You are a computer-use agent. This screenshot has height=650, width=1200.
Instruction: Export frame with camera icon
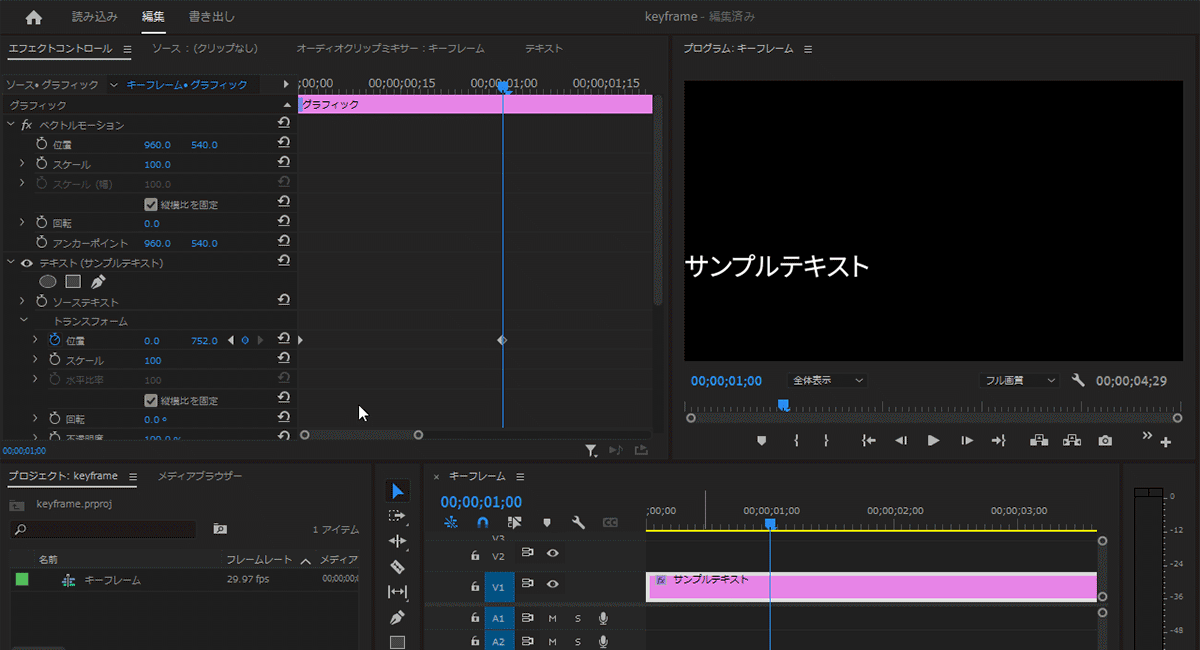1105,440
